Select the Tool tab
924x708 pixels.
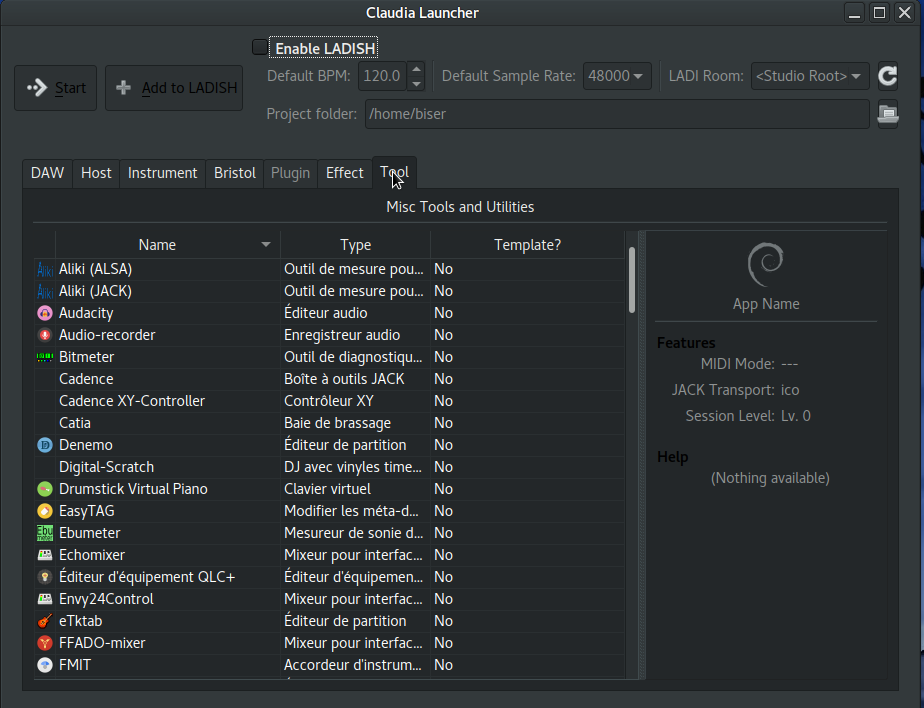394,172
